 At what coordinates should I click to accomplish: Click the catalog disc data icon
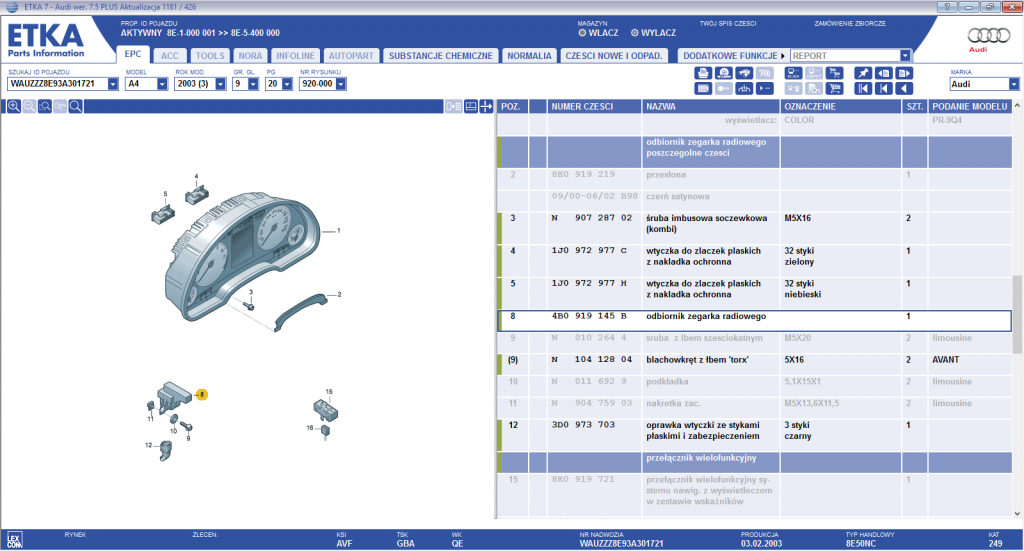tap(724, 73)
